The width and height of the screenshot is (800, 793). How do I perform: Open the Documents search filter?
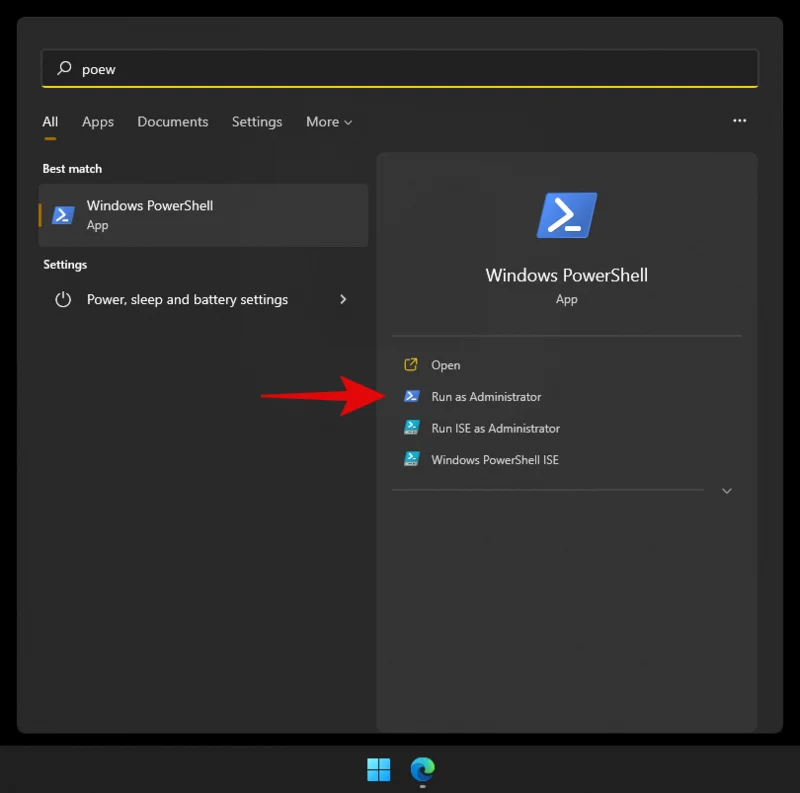(x=172, y=121)
